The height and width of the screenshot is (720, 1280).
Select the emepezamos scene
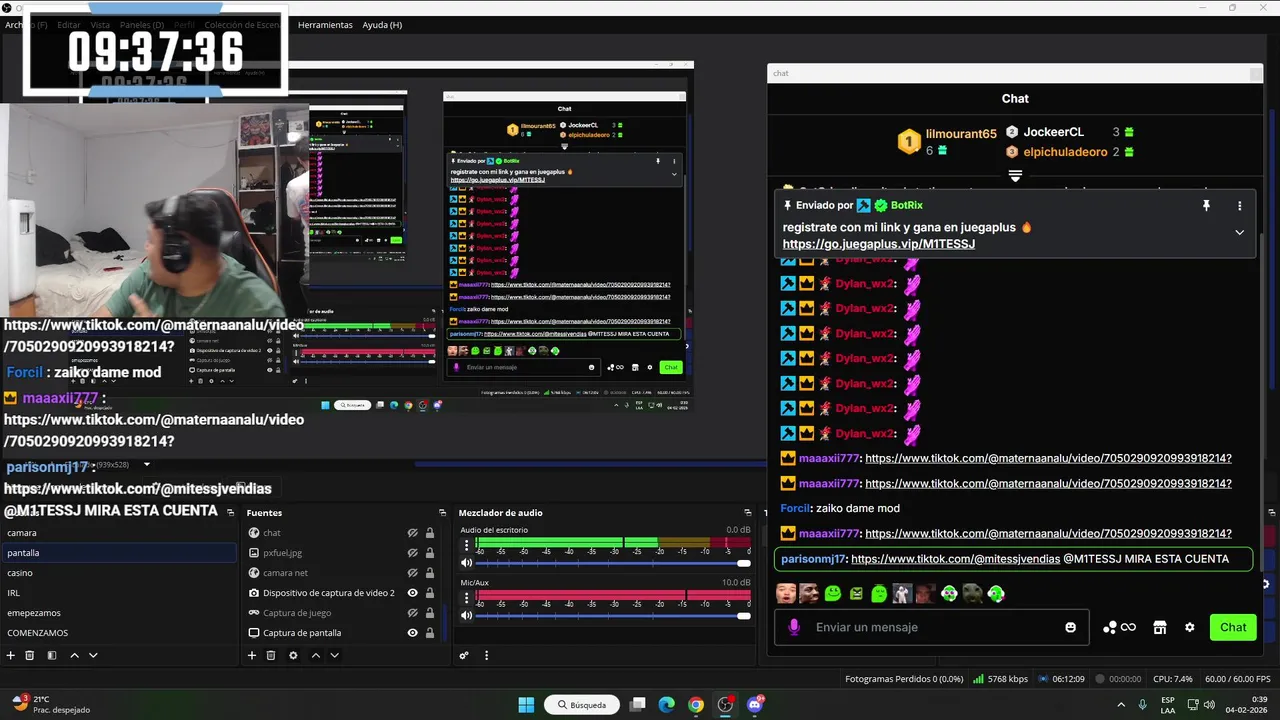(x=118, y=613)
